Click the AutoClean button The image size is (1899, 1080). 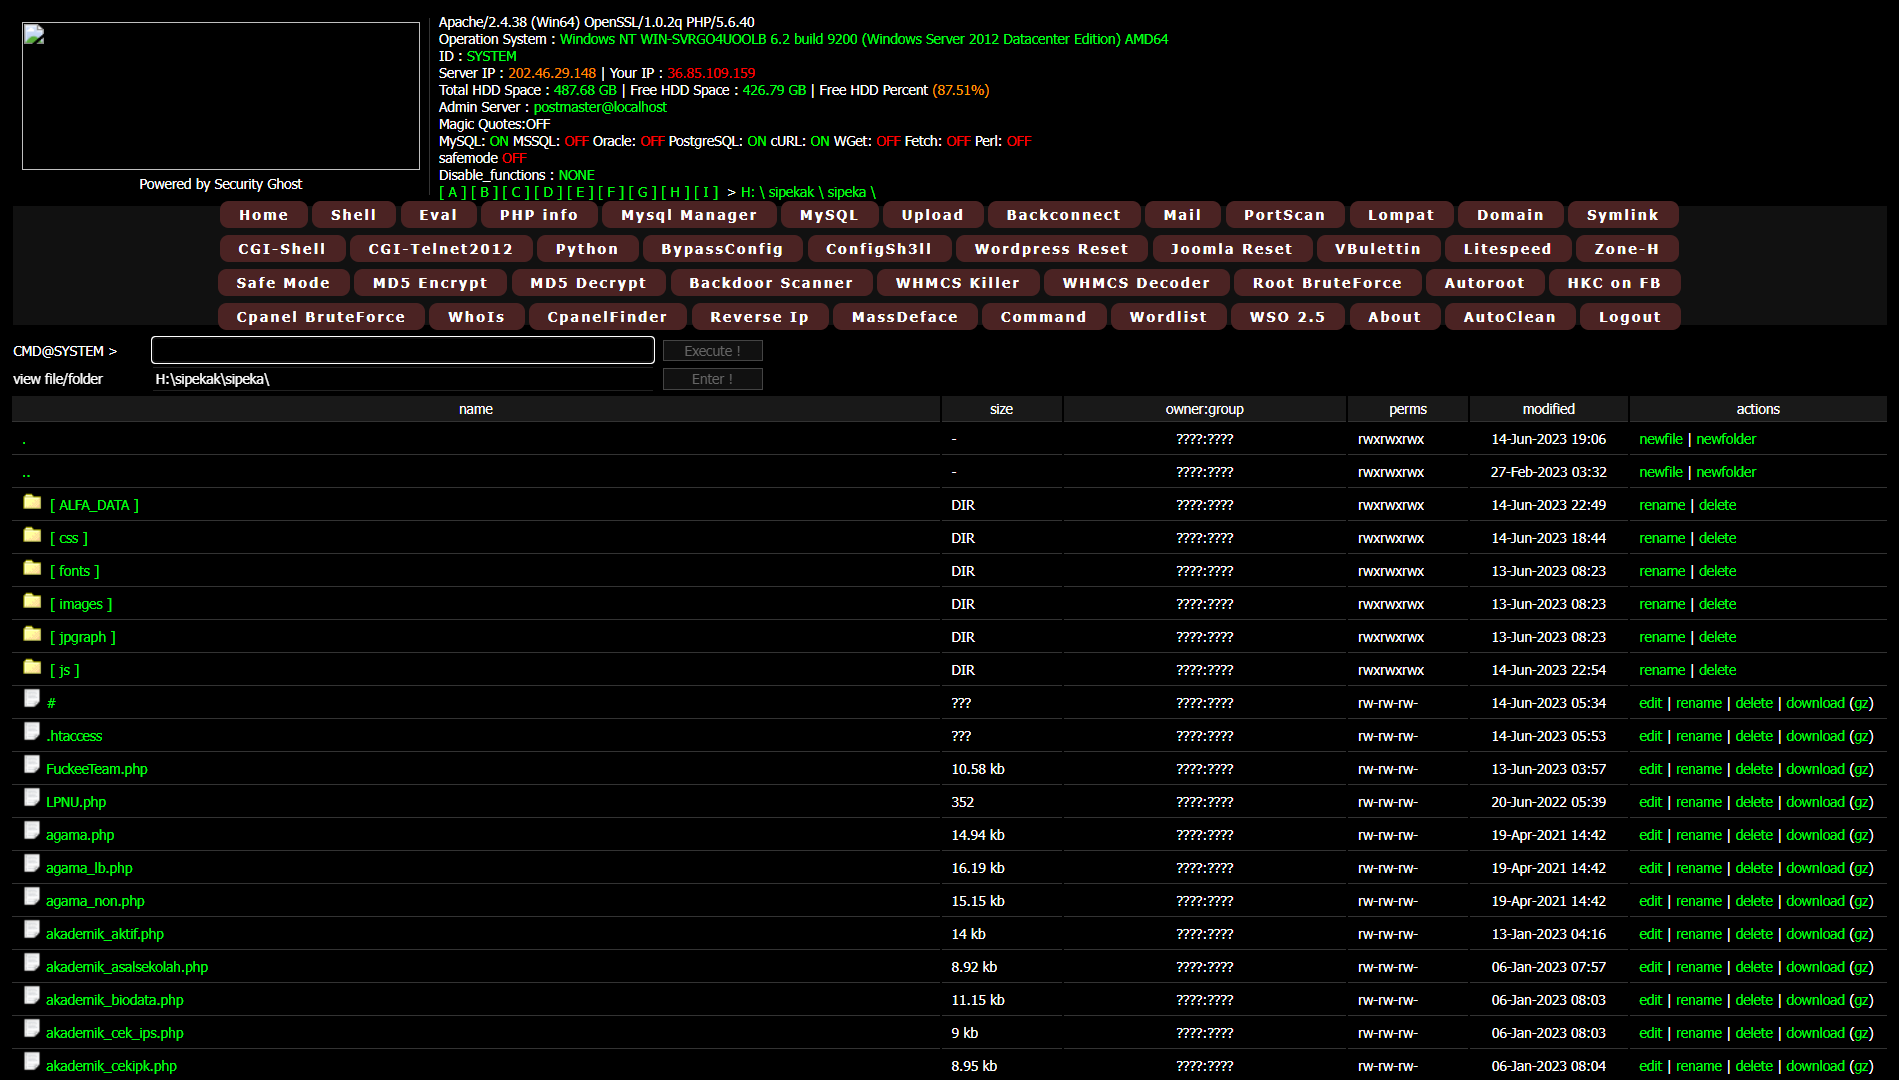pos(1510,317)
